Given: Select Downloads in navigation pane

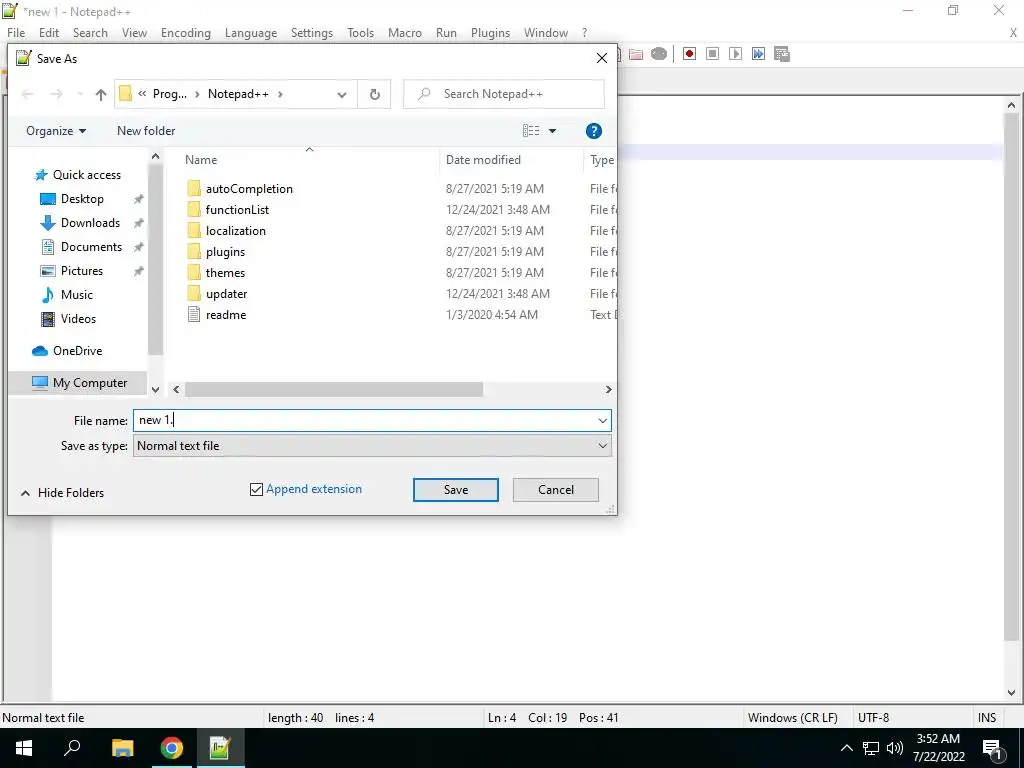Looking at the screenshot, I should click(80, 223).
